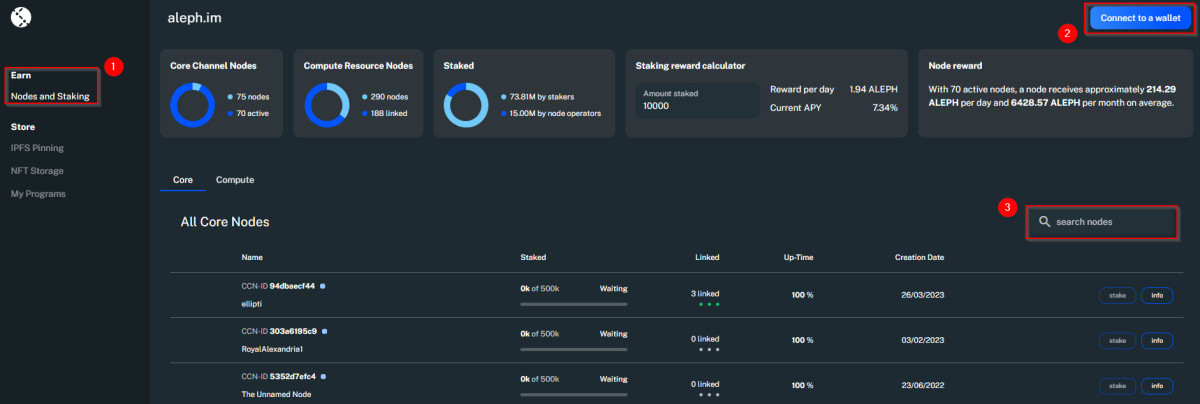Screen dimensions: 1200x404
Task: Click status dot next to 303e6195c9
Action: point(324,331)
